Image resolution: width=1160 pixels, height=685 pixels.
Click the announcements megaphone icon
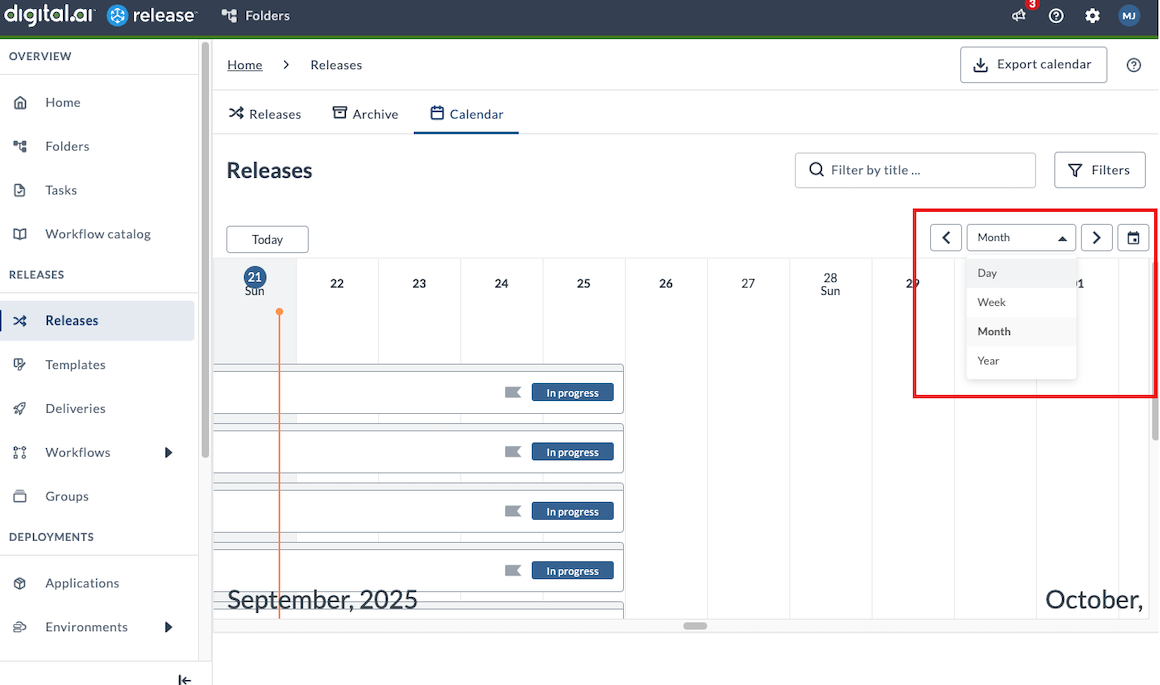[x=1019, y=16]
